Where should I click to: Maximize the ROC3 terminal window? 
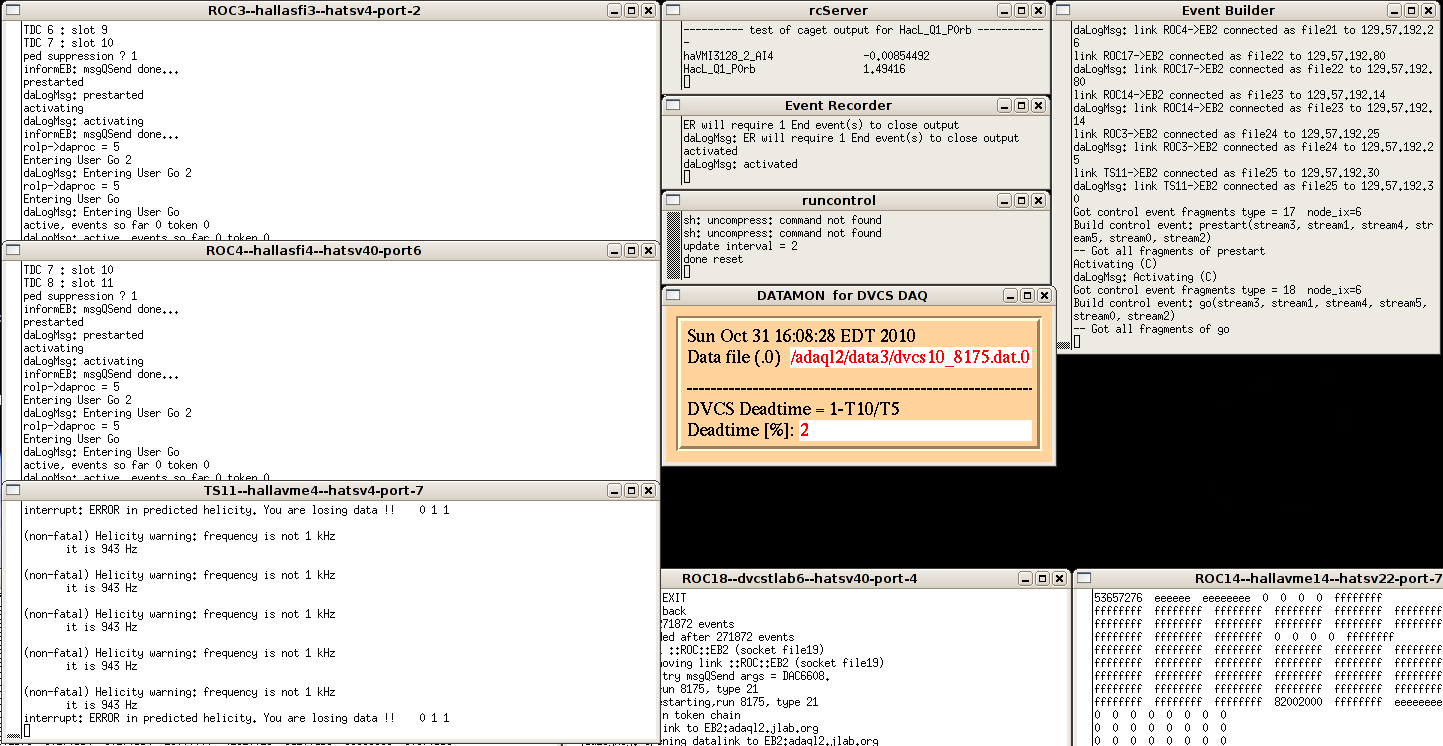[x=631, y=10]
